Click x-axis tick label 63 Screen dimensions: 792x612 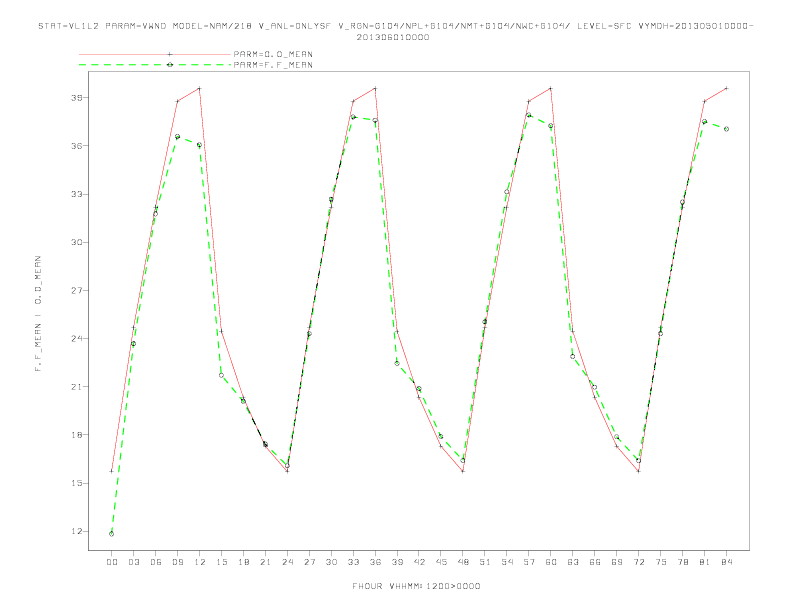click(x=573, y=562)
